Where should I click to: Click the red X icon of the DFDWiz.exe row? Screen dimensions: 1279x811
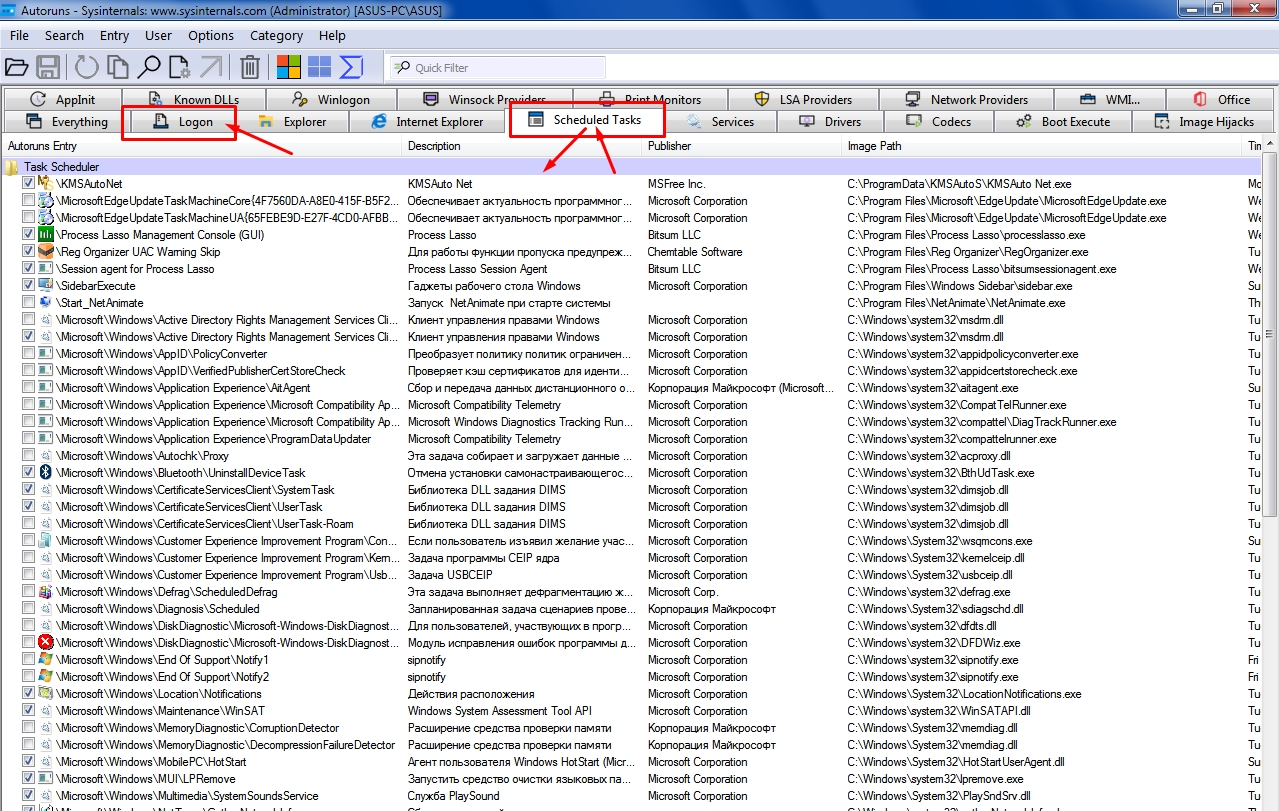click(x=45, y=643)
